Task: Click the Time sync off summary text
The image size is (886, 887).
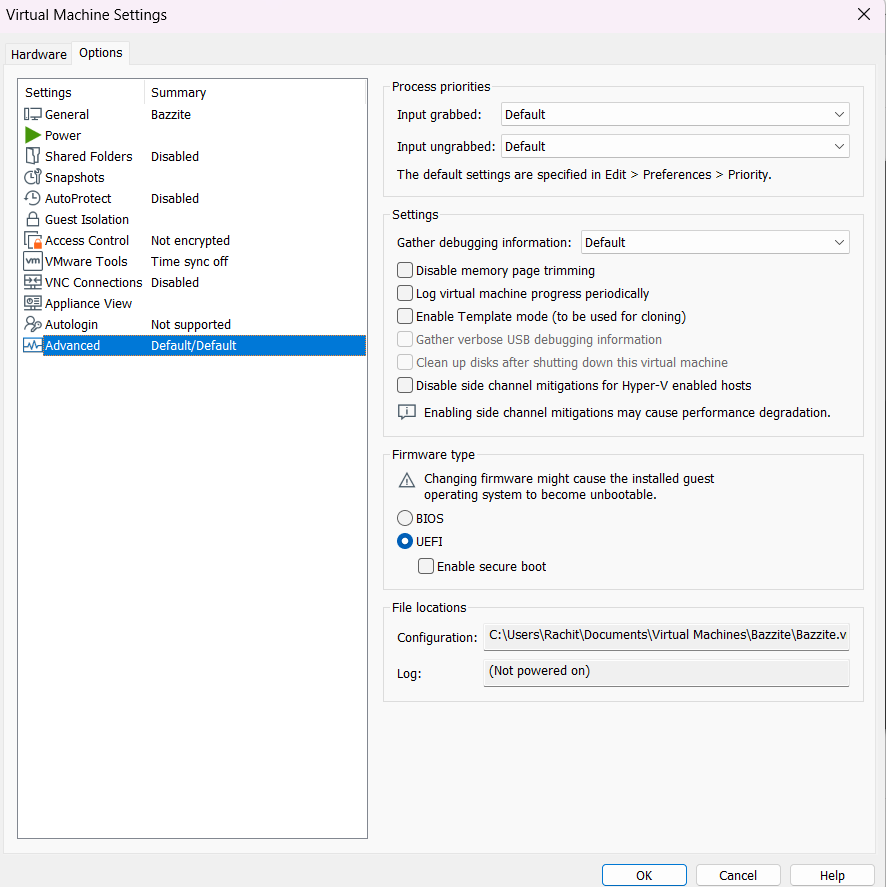Action: pyautogui.click(x=190, y=261)
